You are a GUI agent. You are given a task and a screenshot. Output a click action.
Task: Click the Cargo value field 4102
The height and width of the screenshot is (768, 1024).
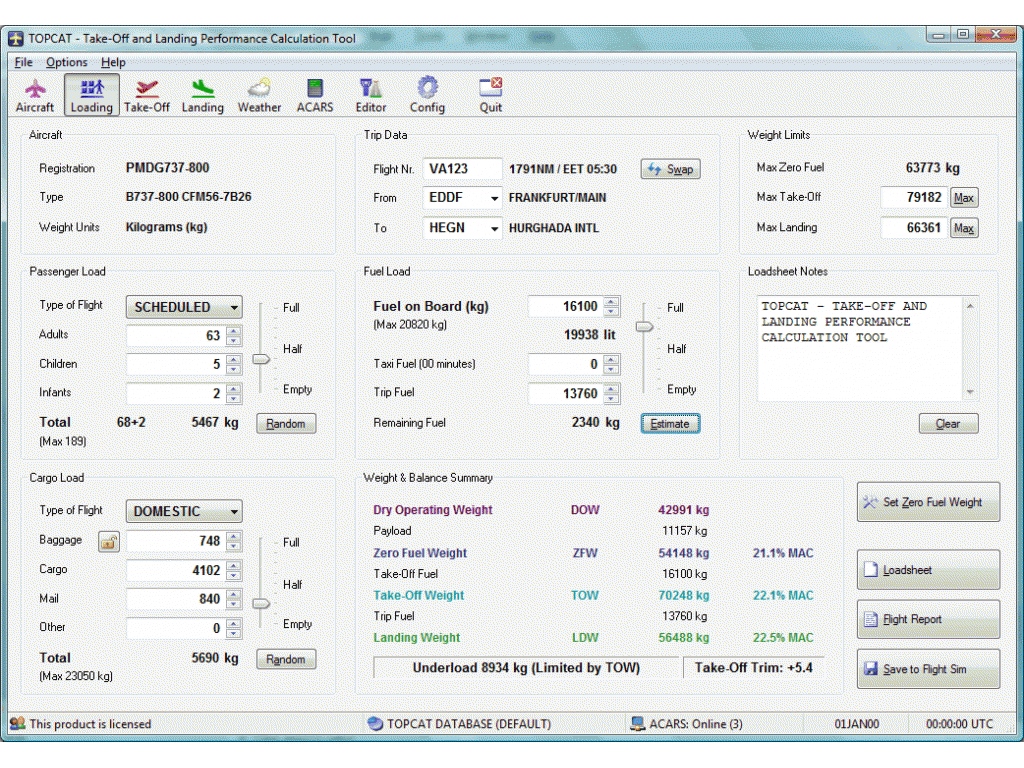point(176,570)
